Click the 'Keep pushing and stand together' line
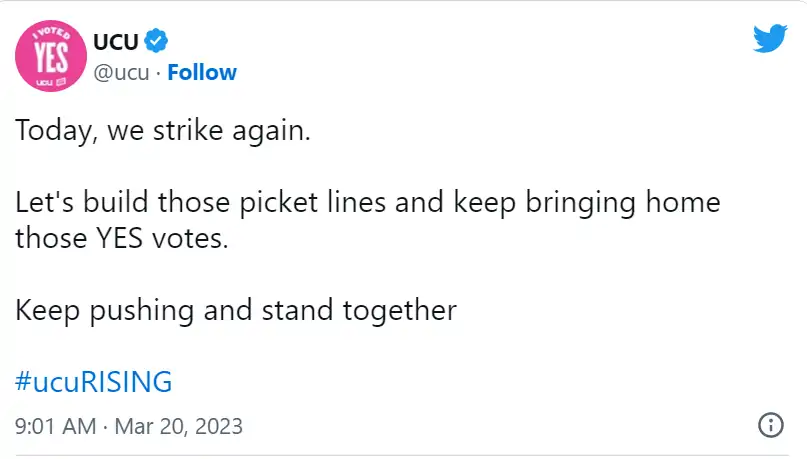 pyautogui.click(x=236, y=310)
